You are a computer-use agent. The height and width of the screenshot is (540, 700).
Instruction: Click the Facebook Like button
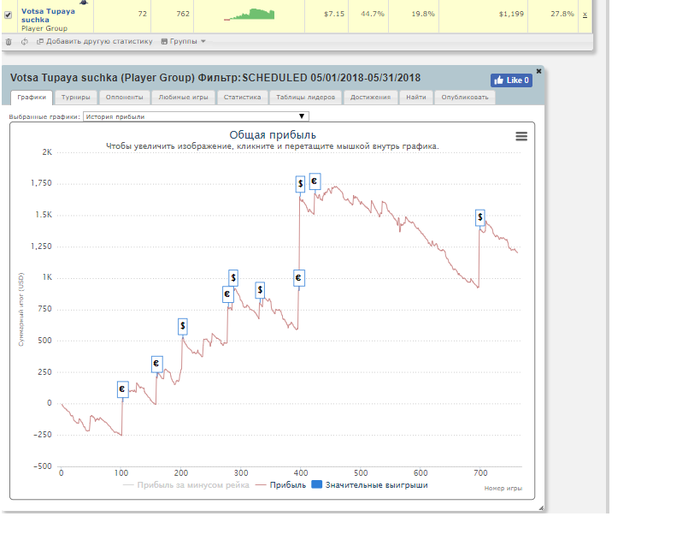pos(511,80)
